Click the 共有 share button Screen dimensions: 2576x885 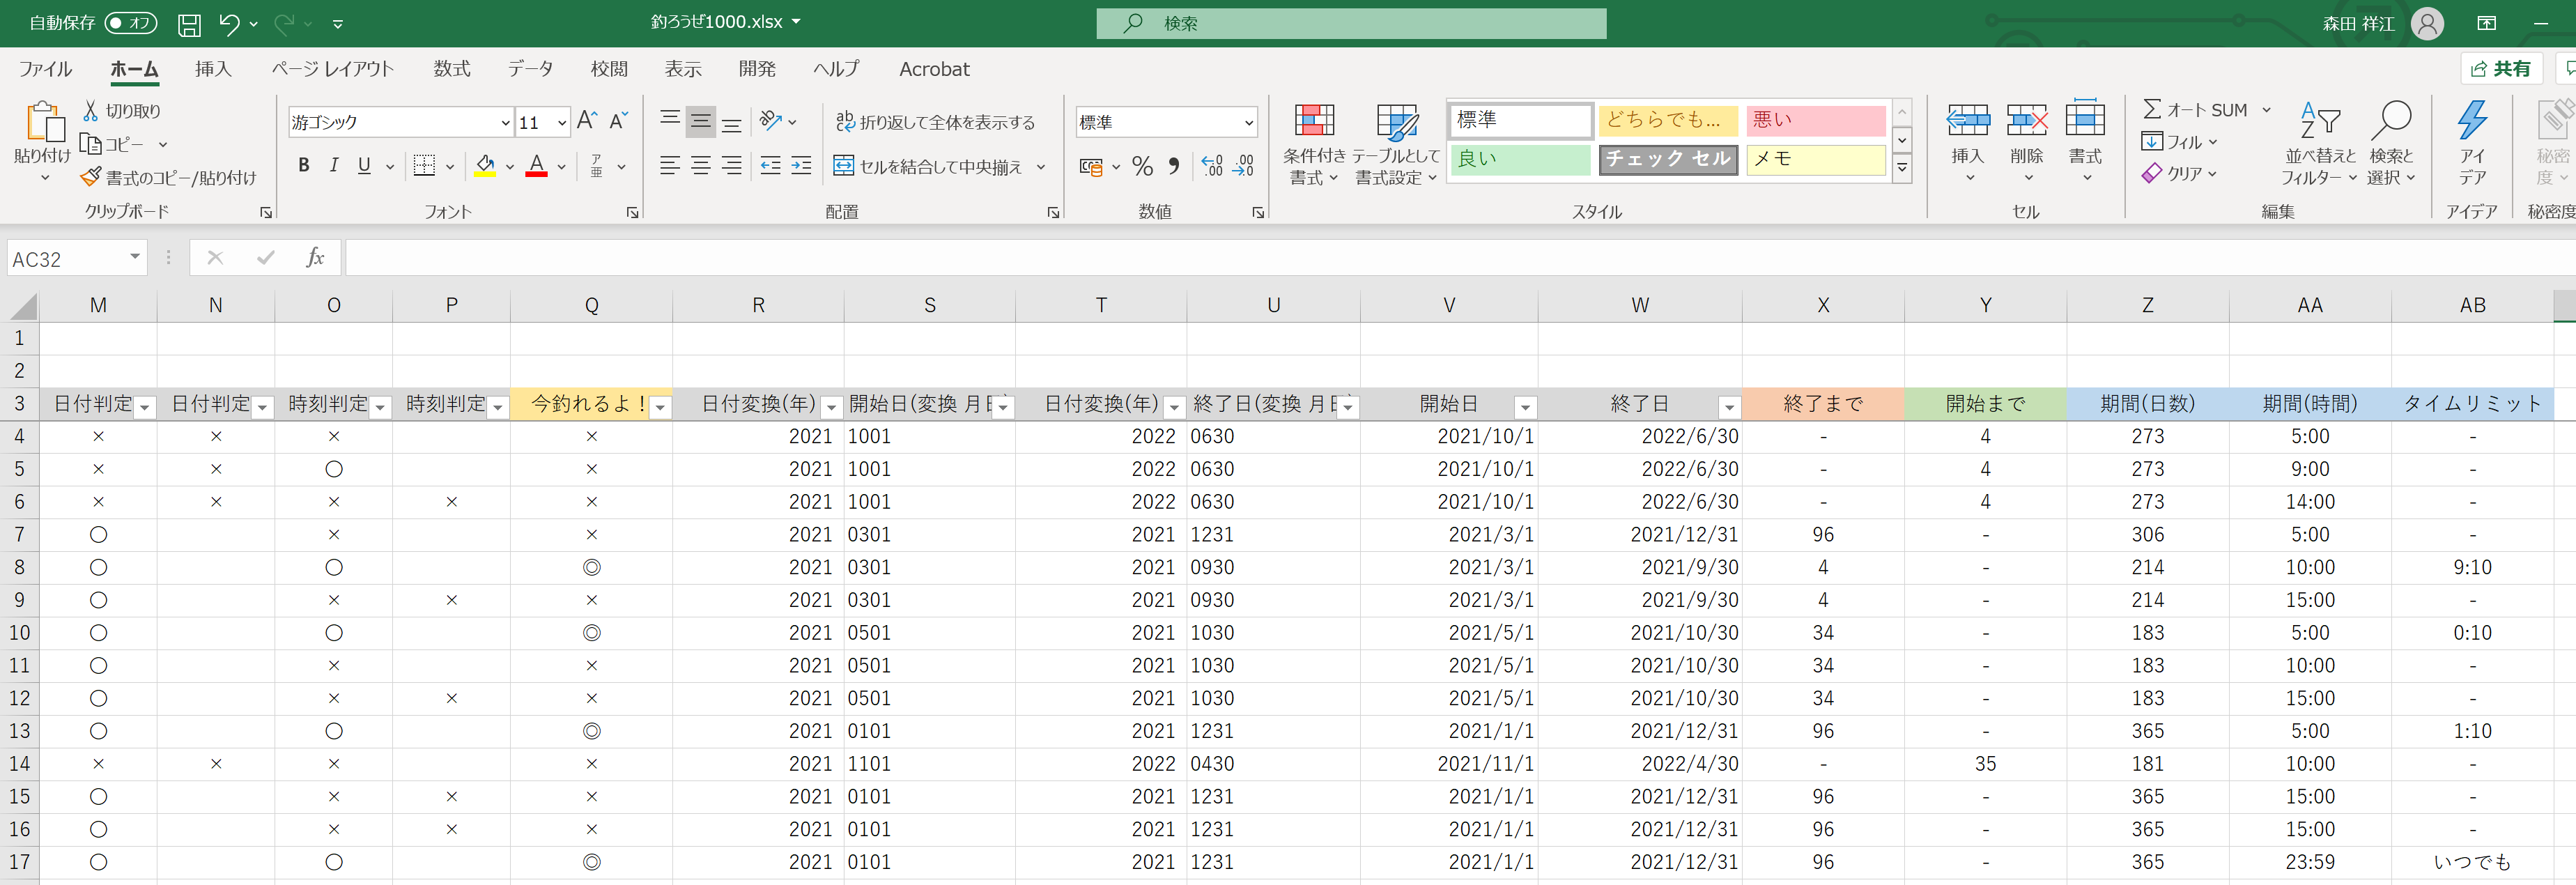2501,69
